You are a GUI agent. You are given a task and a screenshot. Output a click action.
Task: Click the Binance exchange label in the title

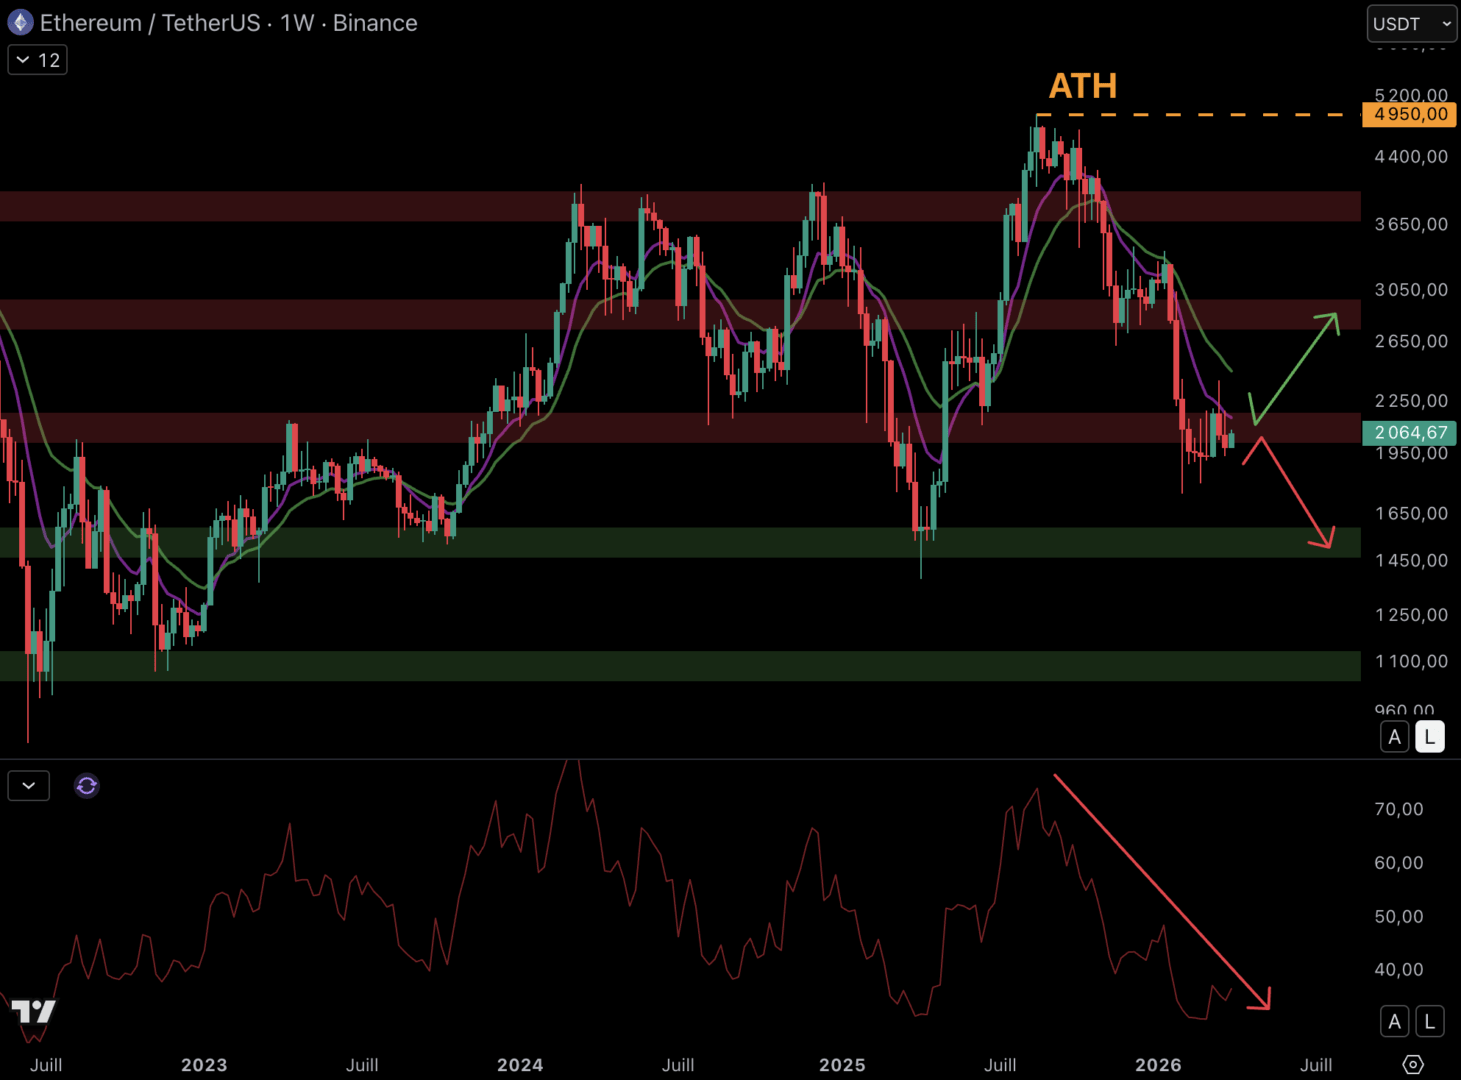pos(375,23)
